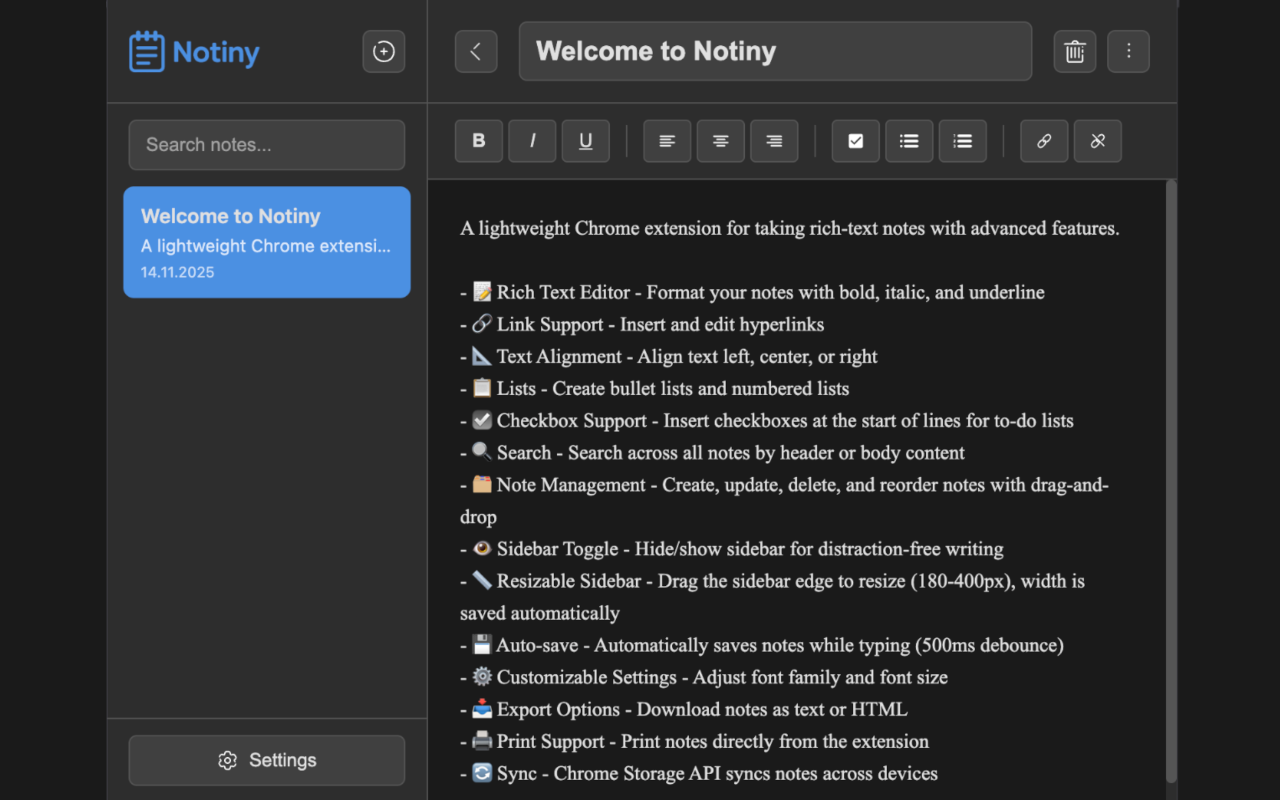This screenshot has height=800, width=1280.
Task: Click the 'Checkbox Support' line
Action: [767, 420]
